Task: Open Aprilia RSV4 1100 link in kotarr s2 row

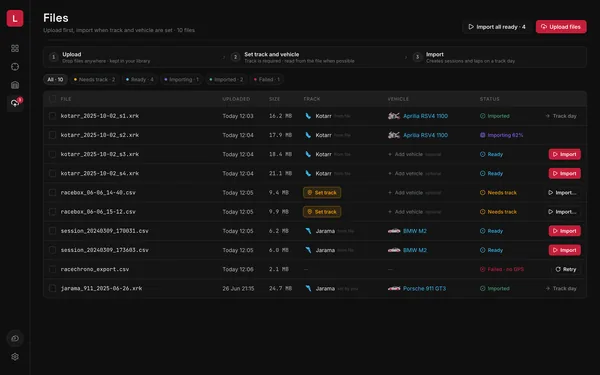Action: point(426,135)
